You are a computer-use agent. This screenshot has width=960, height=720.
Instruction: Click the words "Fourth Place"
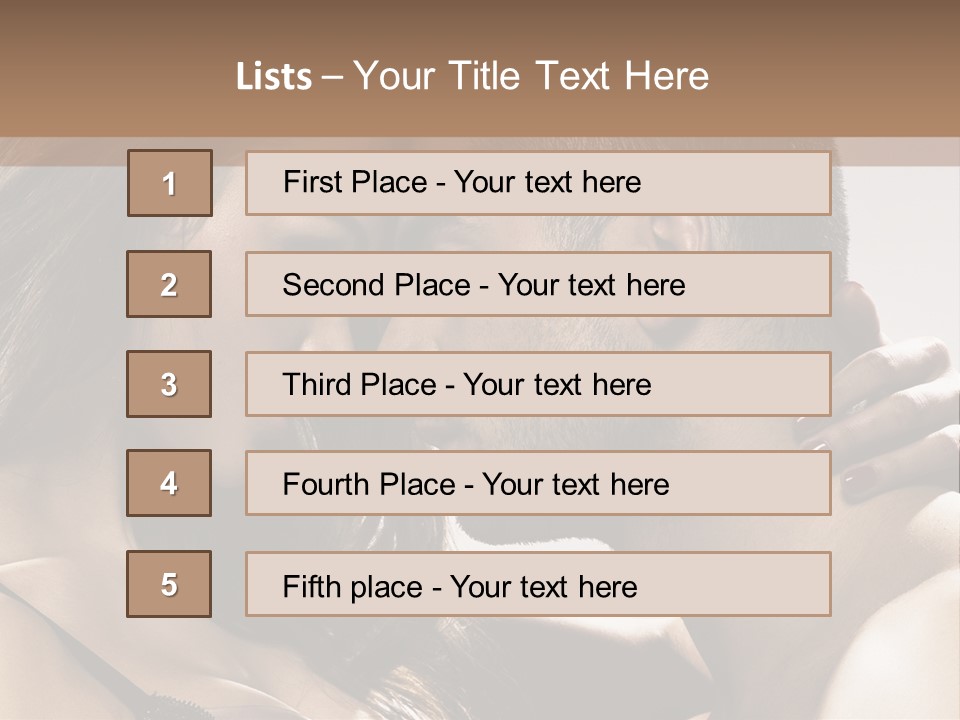coord(366,485)
